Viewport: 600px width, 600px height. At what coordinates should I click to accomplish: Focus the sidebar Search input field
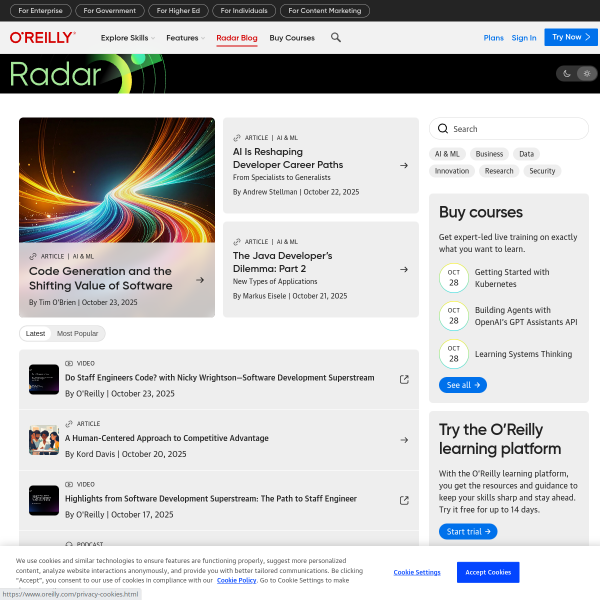[x=509, y=129]
